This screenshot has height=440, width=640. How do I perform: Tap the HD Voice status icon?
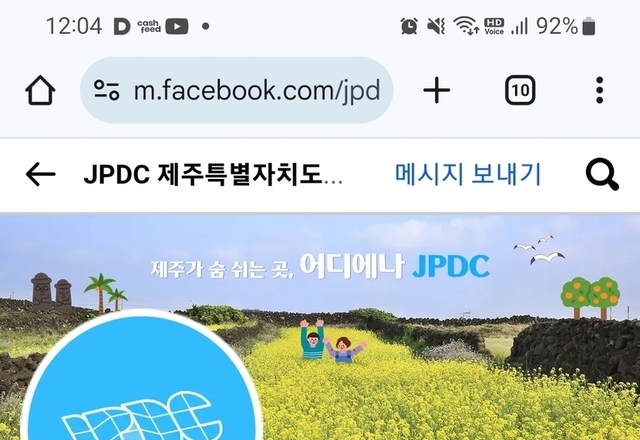tap(494, 27)
